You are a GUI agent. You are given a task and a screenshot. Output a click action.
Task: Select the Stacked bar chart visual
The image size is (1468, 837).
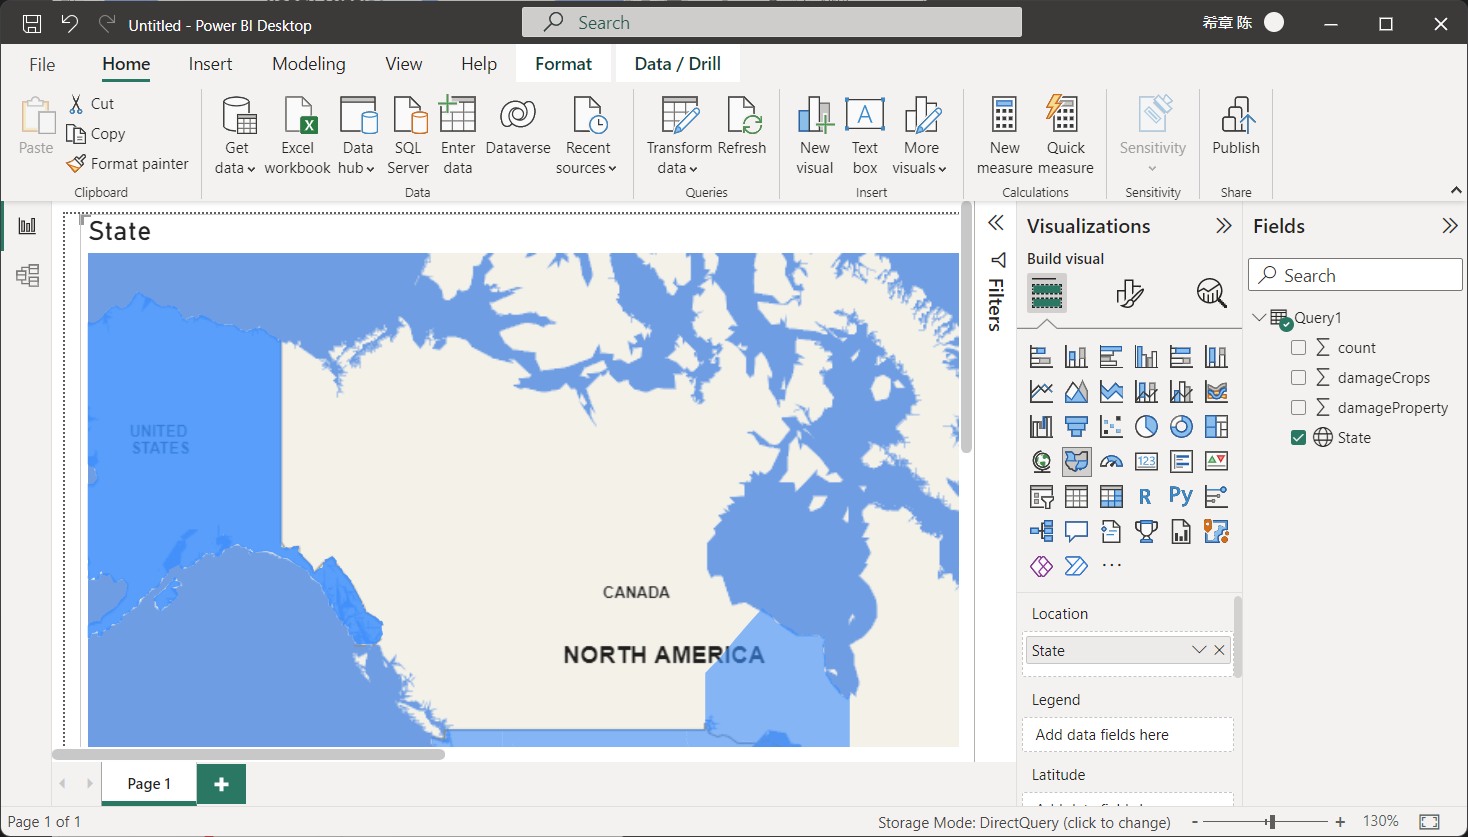pos(1041,357)
